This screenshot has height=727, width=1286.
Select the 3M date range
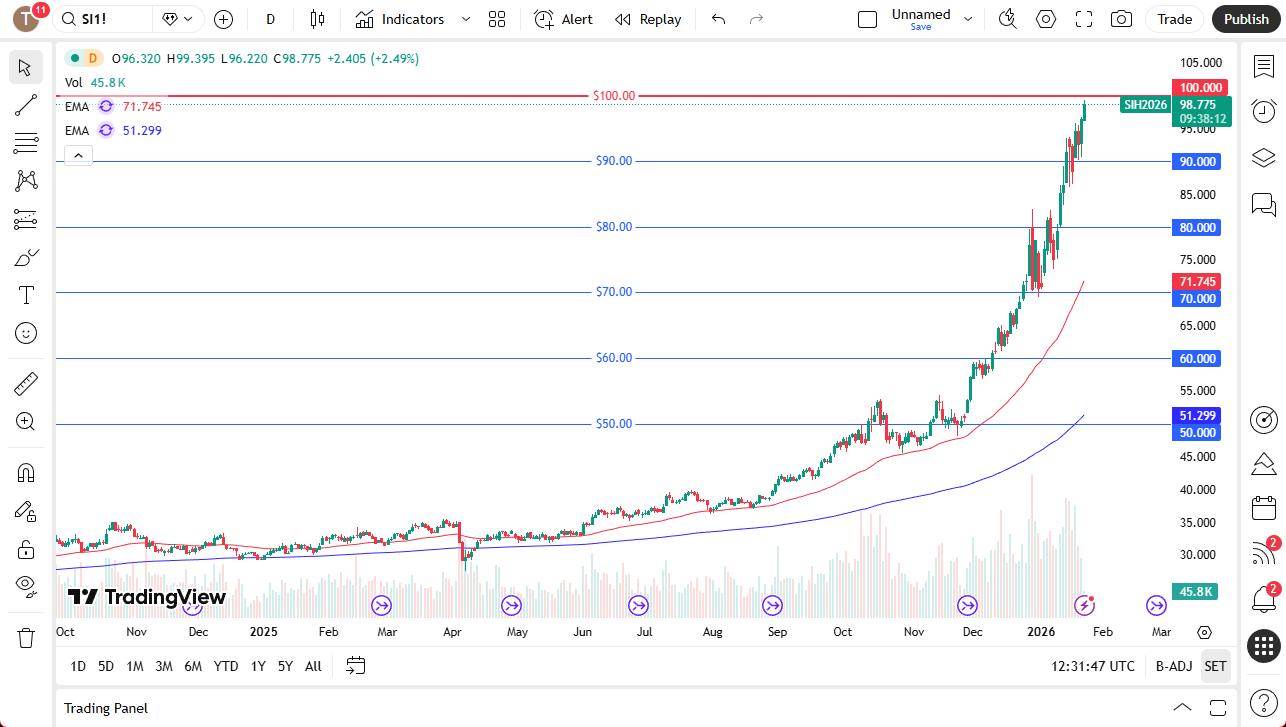(164, 666)
